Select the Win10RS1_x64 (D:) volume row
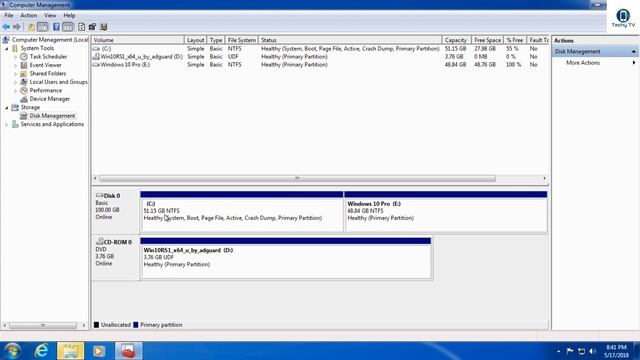Screen dimensions: 640x360 pos(320,57)
